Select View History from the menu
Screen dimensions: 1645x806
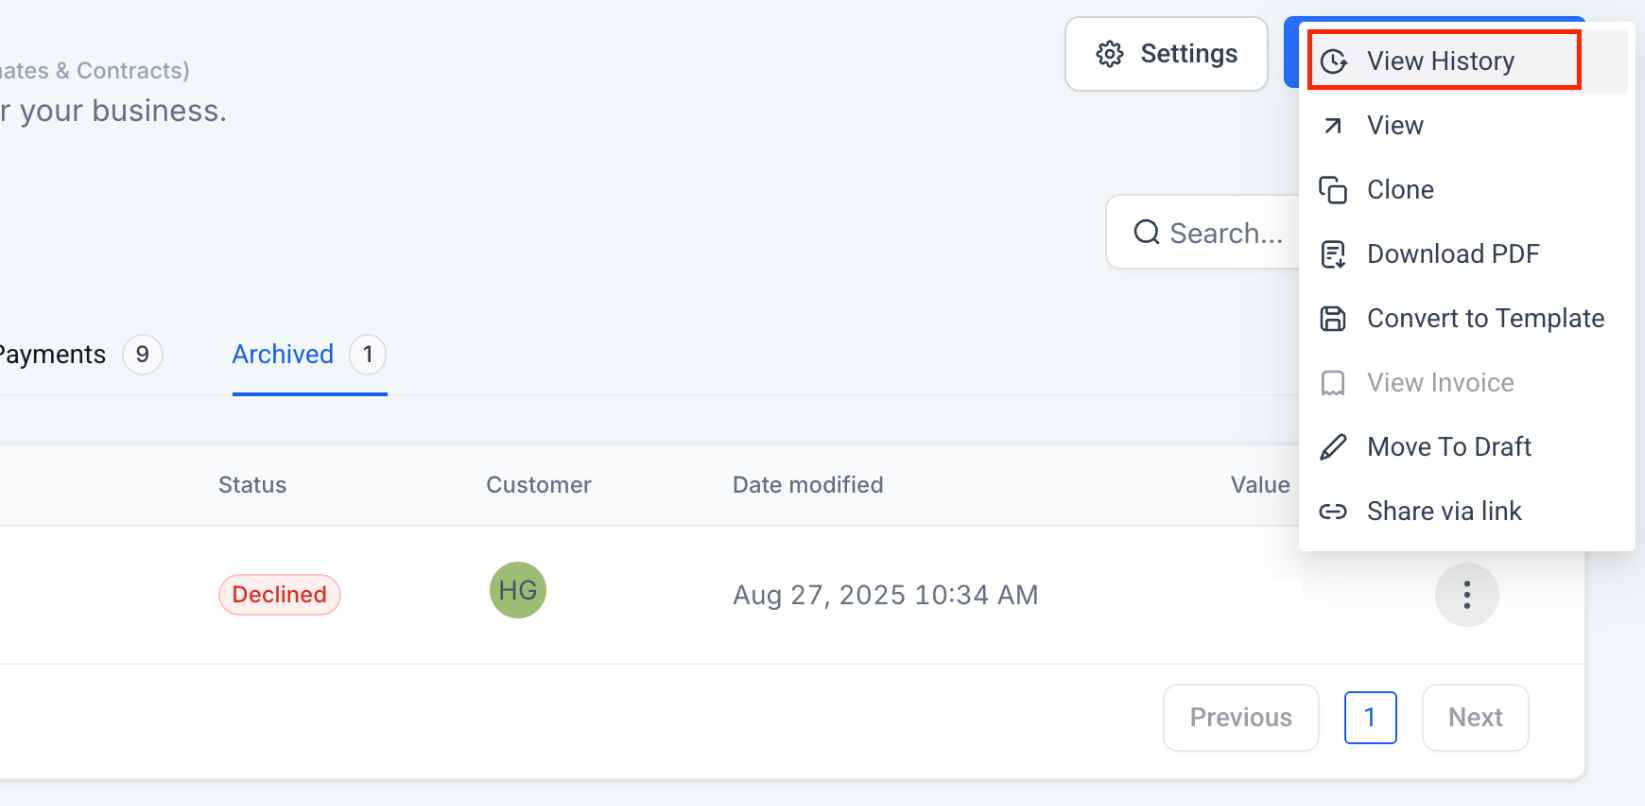pos(1441,62)
